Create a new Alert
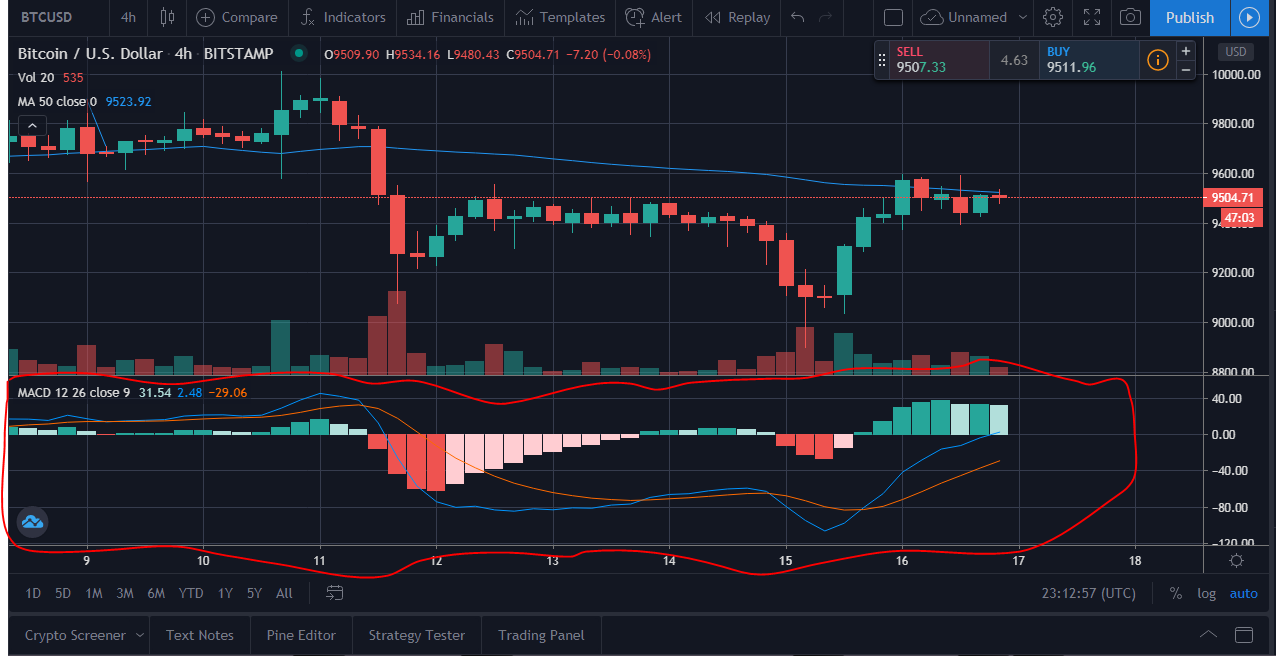The image size is (1276, 656). tap(653, 17)
